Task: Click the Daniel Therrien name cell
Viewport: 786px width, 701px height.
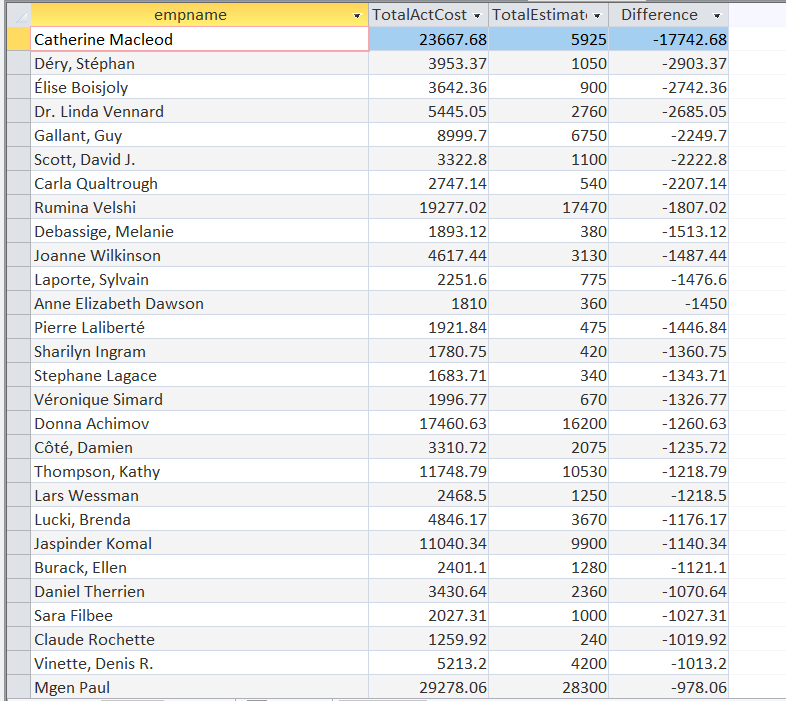Action: pos(200,592)
